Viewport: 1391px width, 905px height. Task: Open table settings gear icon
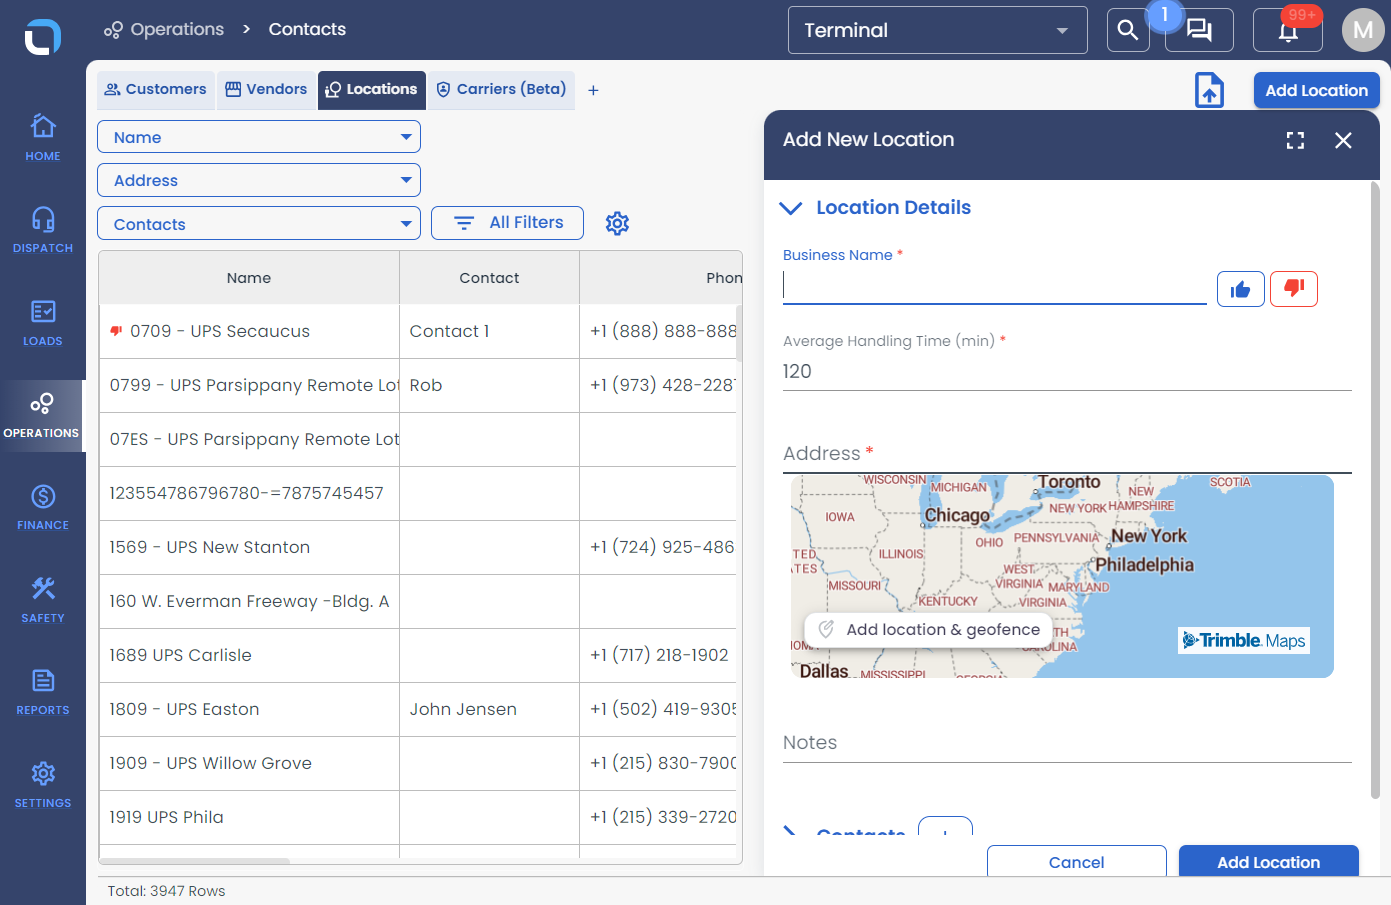click(x=617, y=223)
